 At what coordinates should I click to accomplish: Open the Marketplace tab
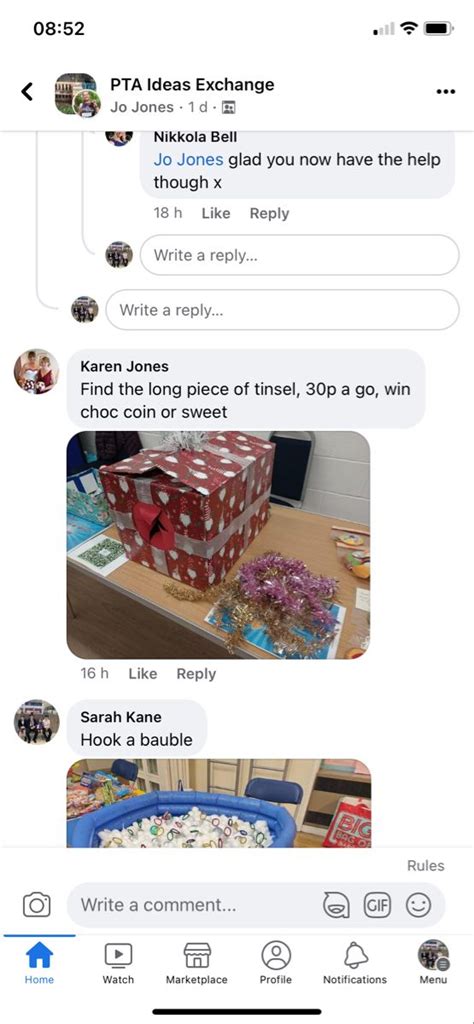click(x=197, y=963)
